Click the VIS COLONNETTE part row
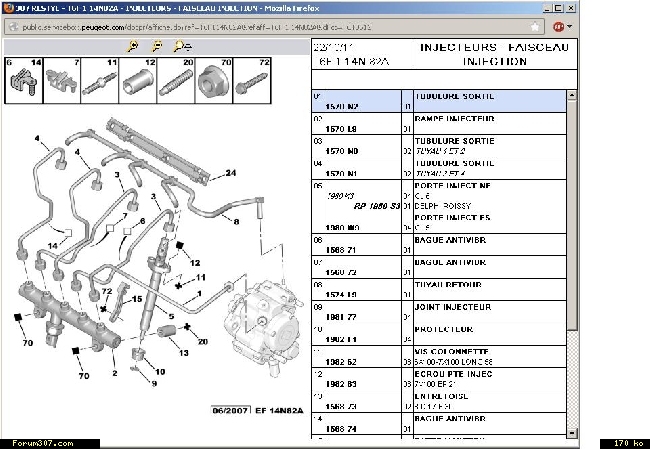Image resolution: width=650 pixels, height=449 pixels. coord(440,356)
